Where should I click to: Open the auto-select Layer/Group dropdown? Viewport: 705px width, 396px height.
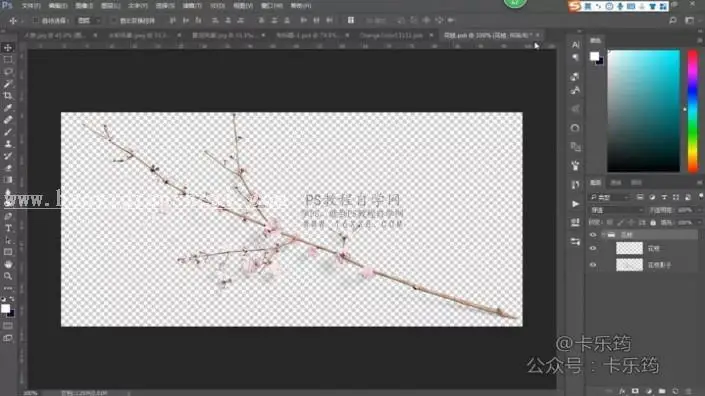pos(89,21)
